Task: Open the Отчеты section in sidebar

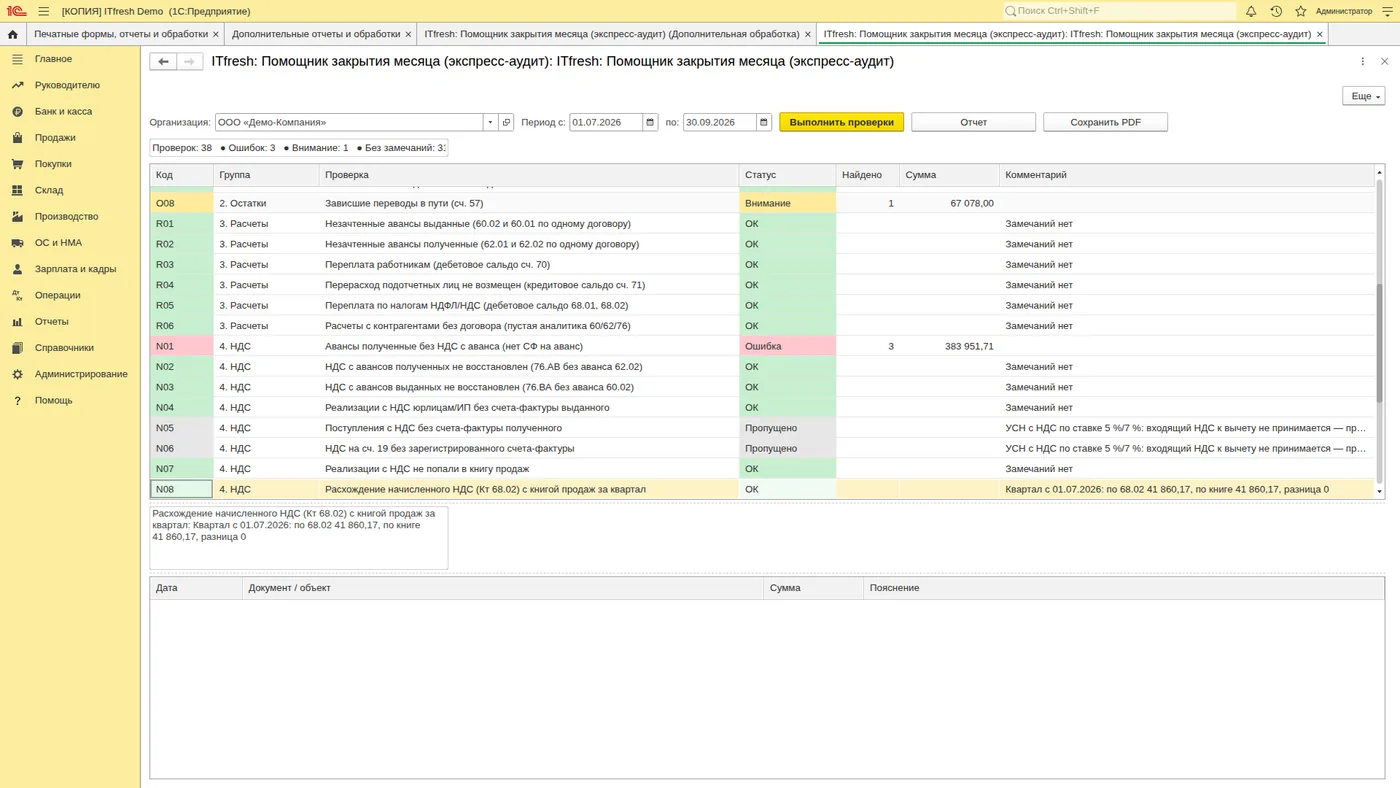Action: click(x=52, y=321)
